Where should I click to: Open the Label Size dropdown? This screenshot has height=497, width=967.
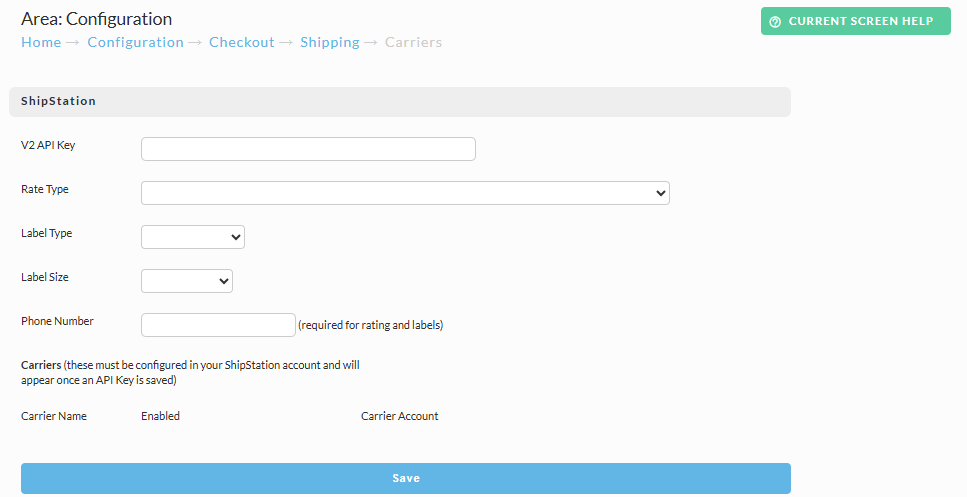(187, 281)
